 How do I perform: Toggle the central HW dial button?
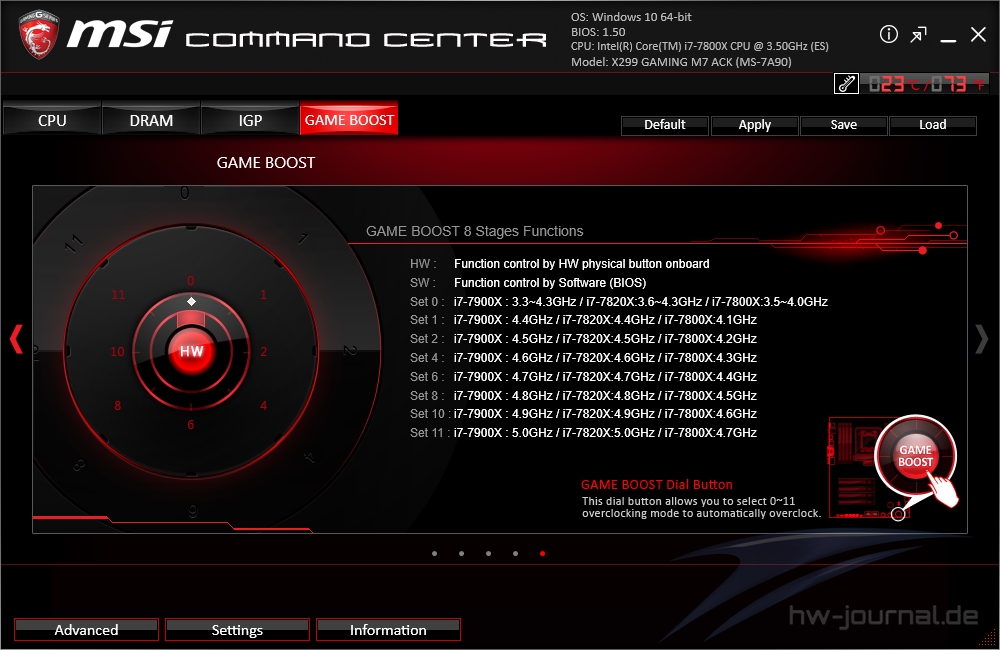191,351
